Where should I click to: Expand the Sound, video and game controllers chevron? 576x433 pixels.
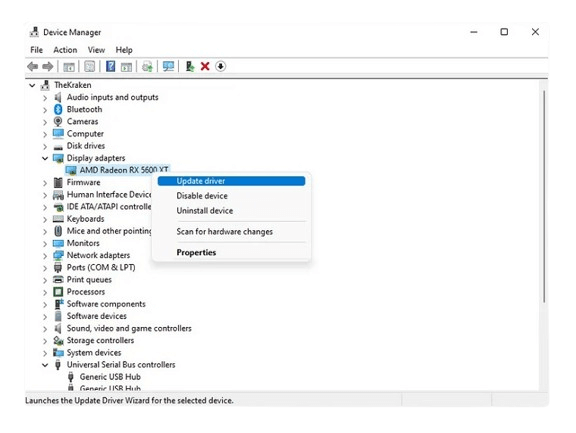[45, 329]
